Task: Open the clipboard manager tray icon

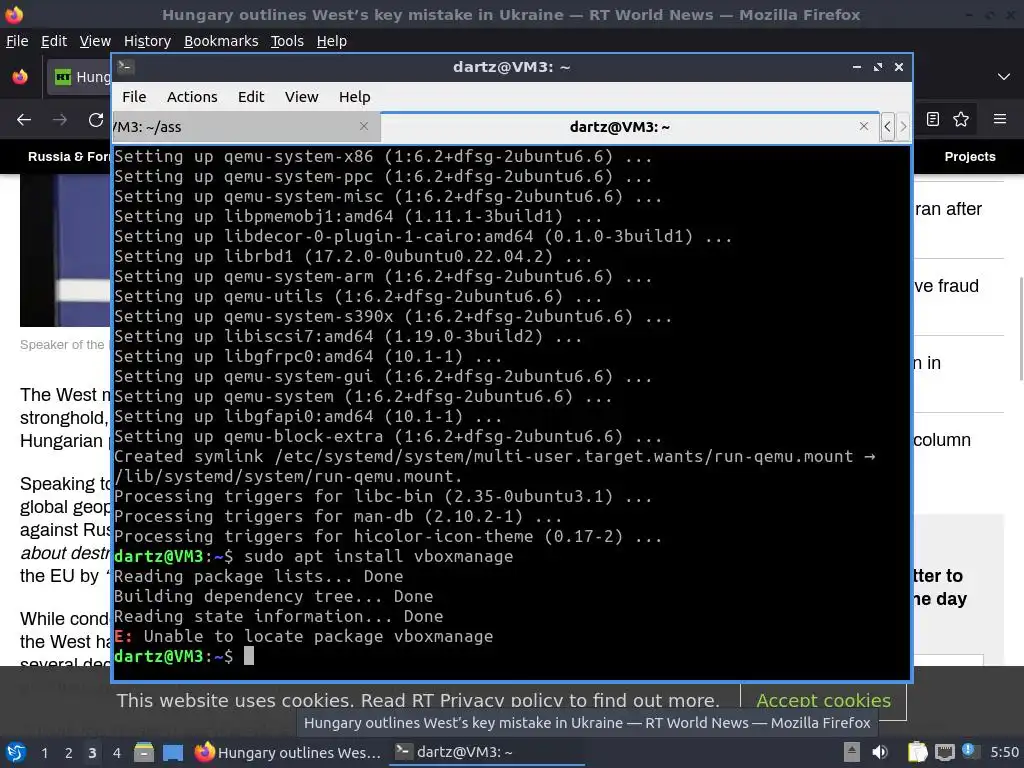Action: 918,752
